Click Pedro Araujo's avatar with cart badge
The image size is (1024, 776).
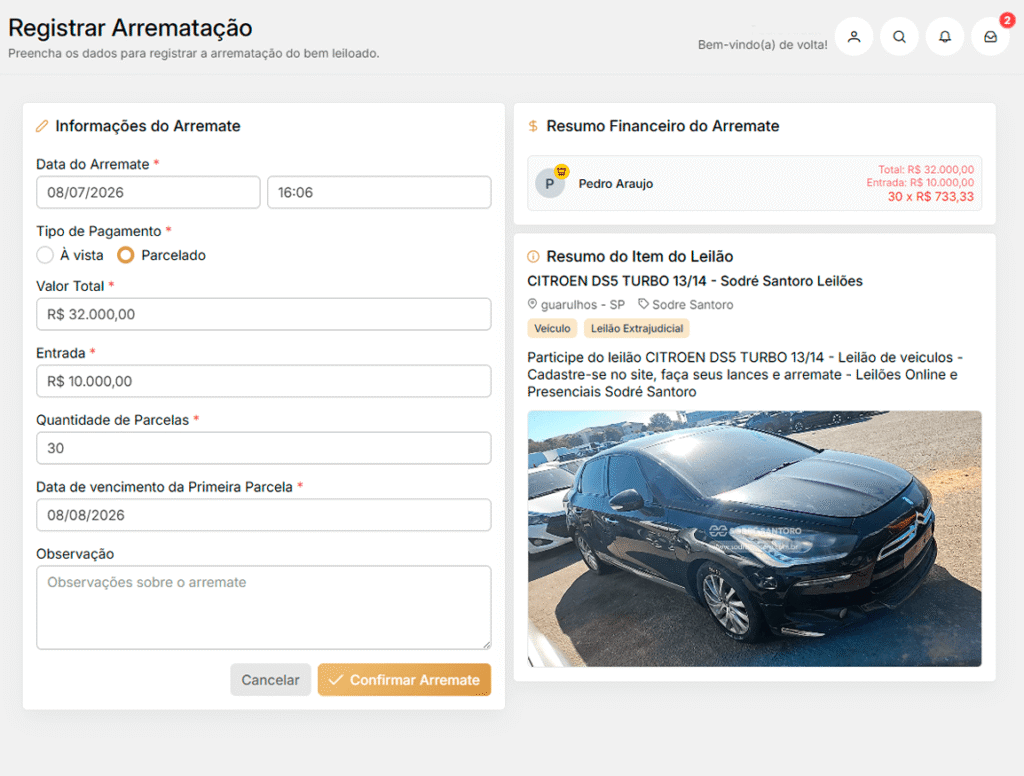551,183
